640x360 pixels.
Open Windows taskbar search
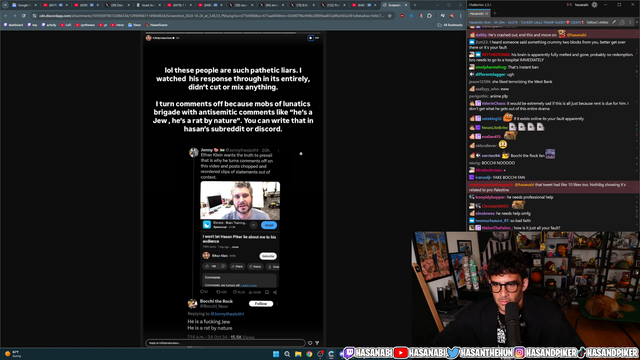coord(287,353)
